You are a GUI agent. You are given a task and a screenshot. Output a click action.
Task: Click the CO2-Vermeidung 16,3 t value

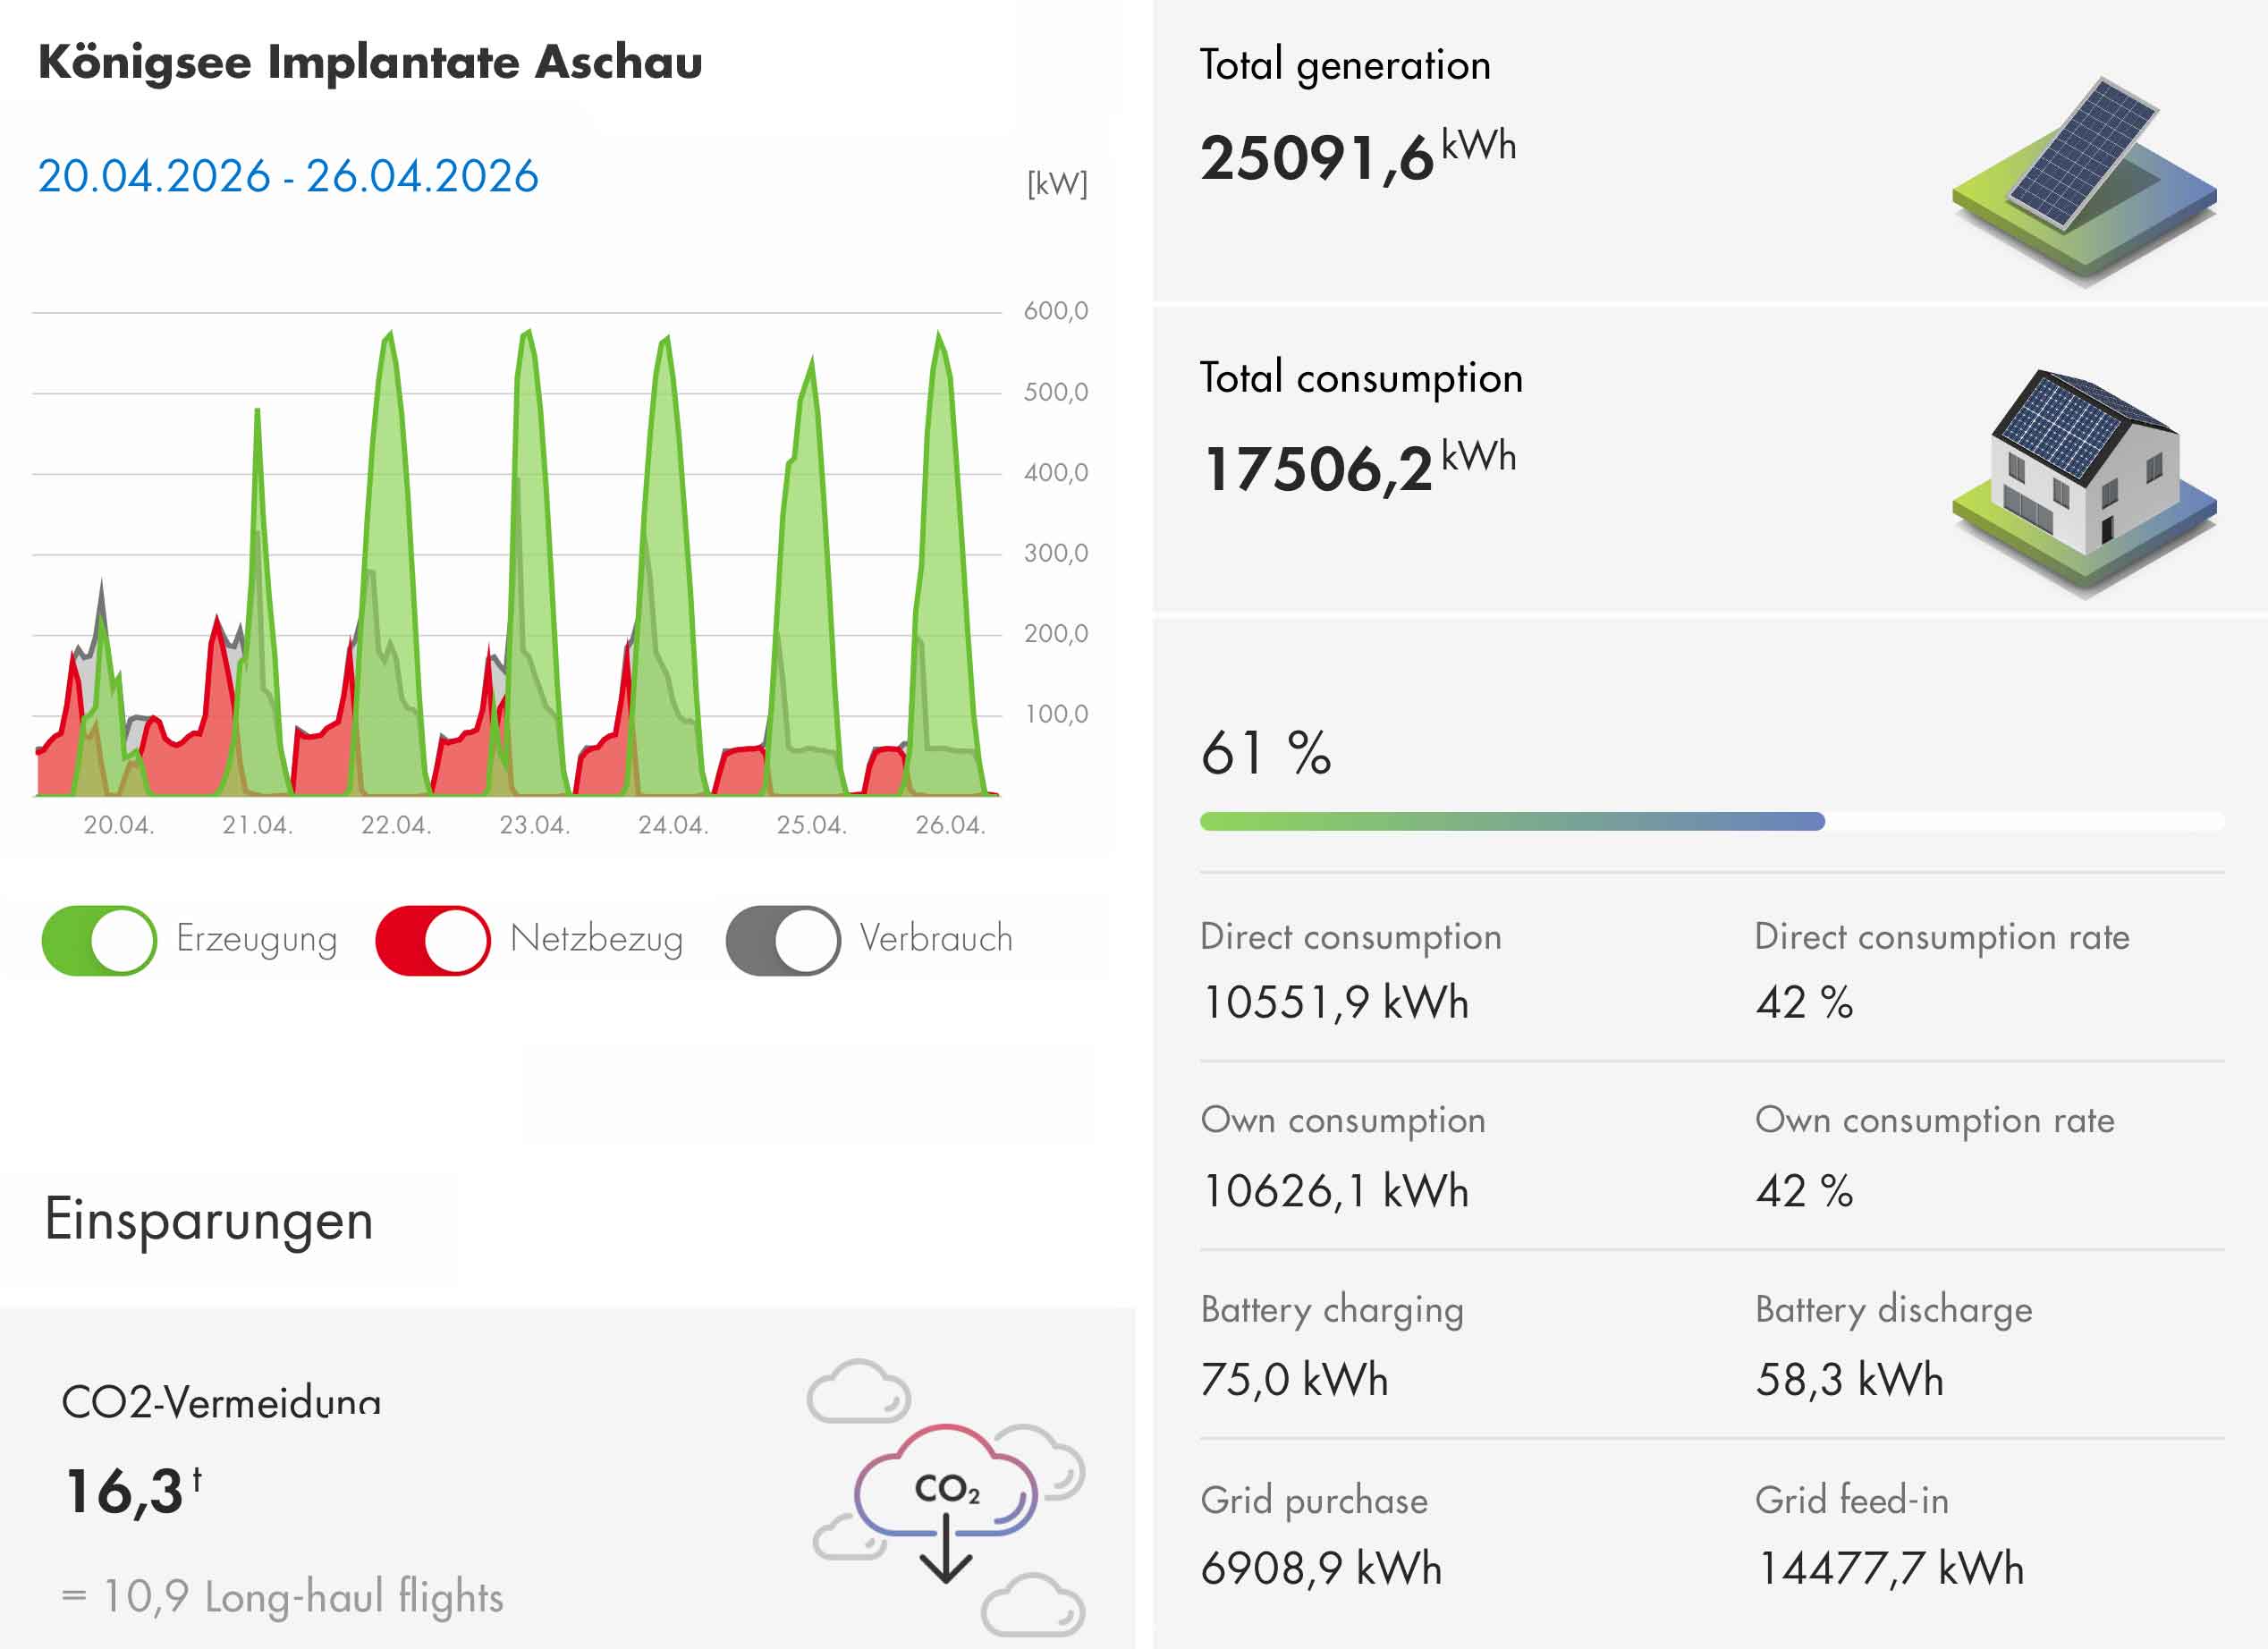(126, 1491)
